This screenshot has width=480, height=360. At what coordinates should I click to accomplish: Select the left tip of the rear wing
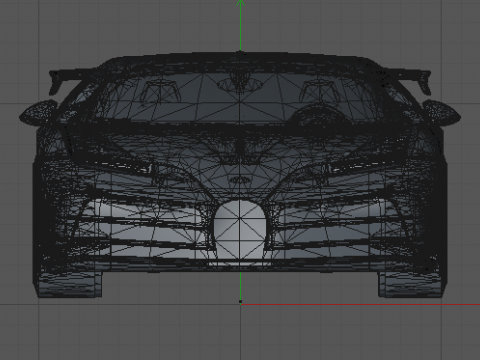pyautogui.click(x=56, y=82)
